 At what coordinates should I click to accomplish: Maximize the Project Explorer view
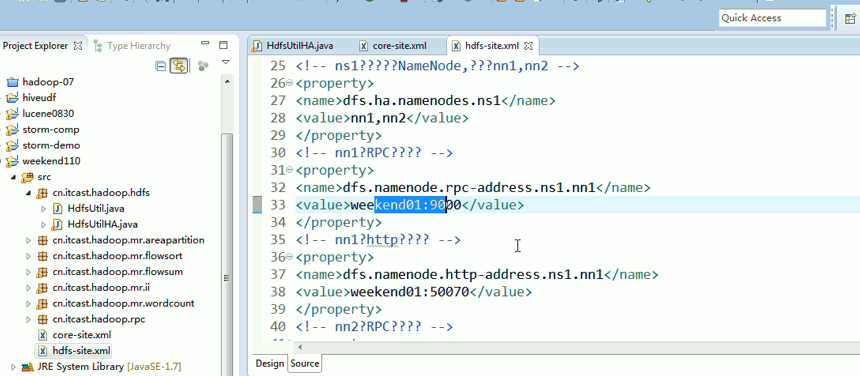click(223, 45)
